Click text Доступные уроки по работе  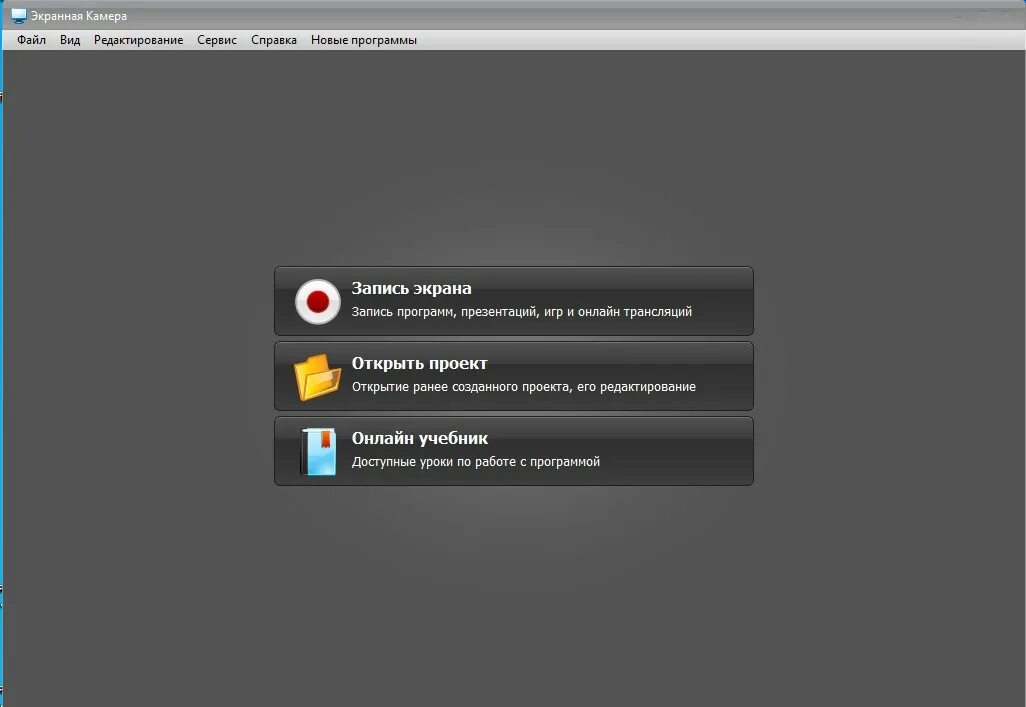pyautogui.click(x=434, y=462)
